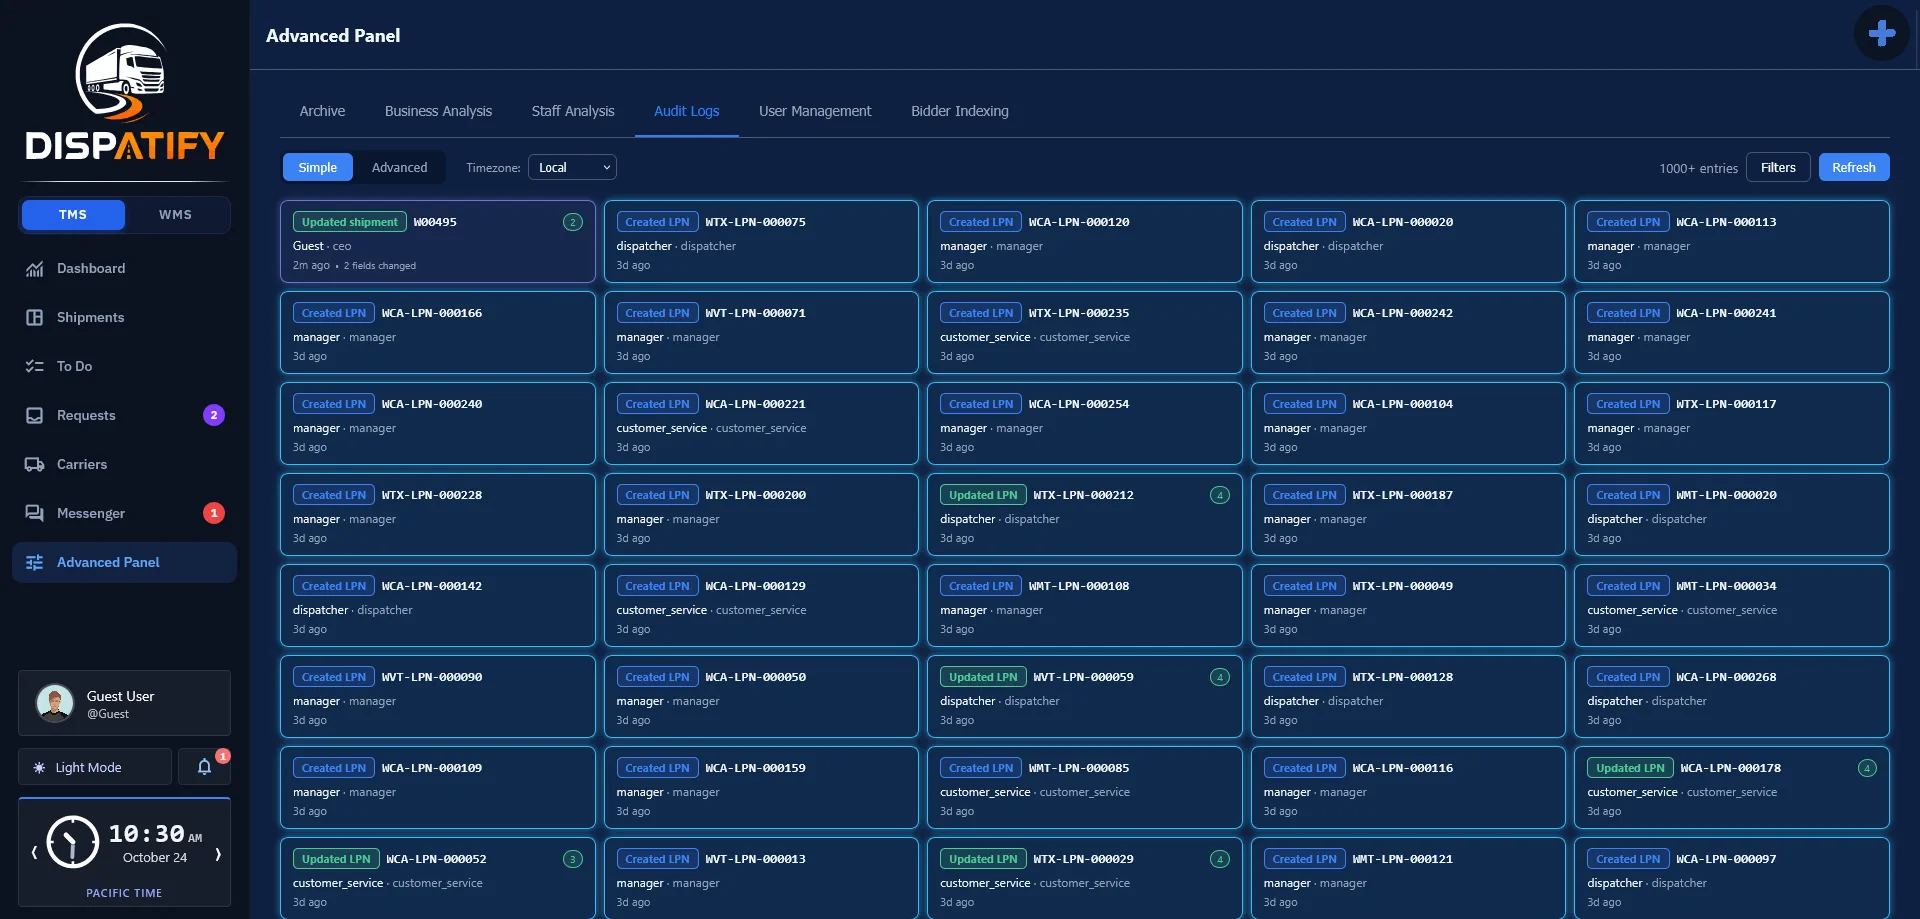This screenshot has height=919, width=1920.
Task: Click the Requests badge showing 2
Action: 214,415
